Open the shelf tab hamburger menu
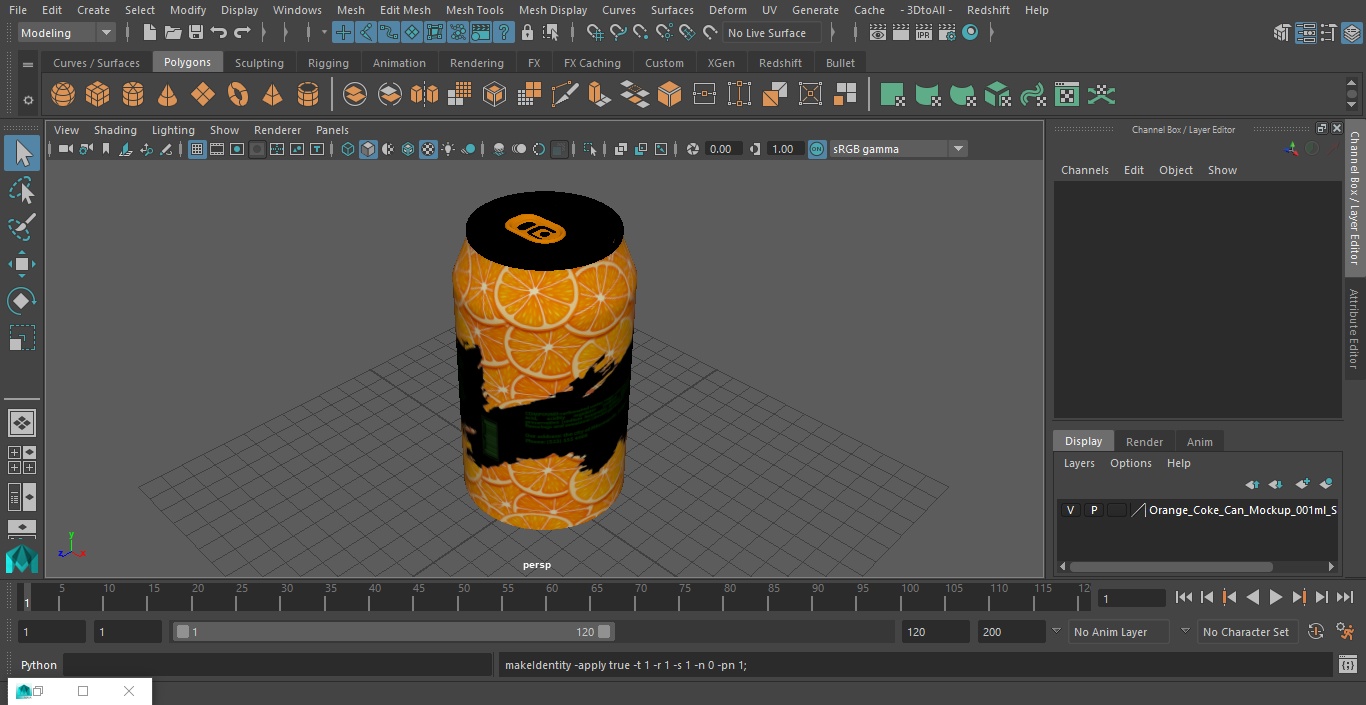This screenshot has height=705, width=1366. (x=28, y=64)
